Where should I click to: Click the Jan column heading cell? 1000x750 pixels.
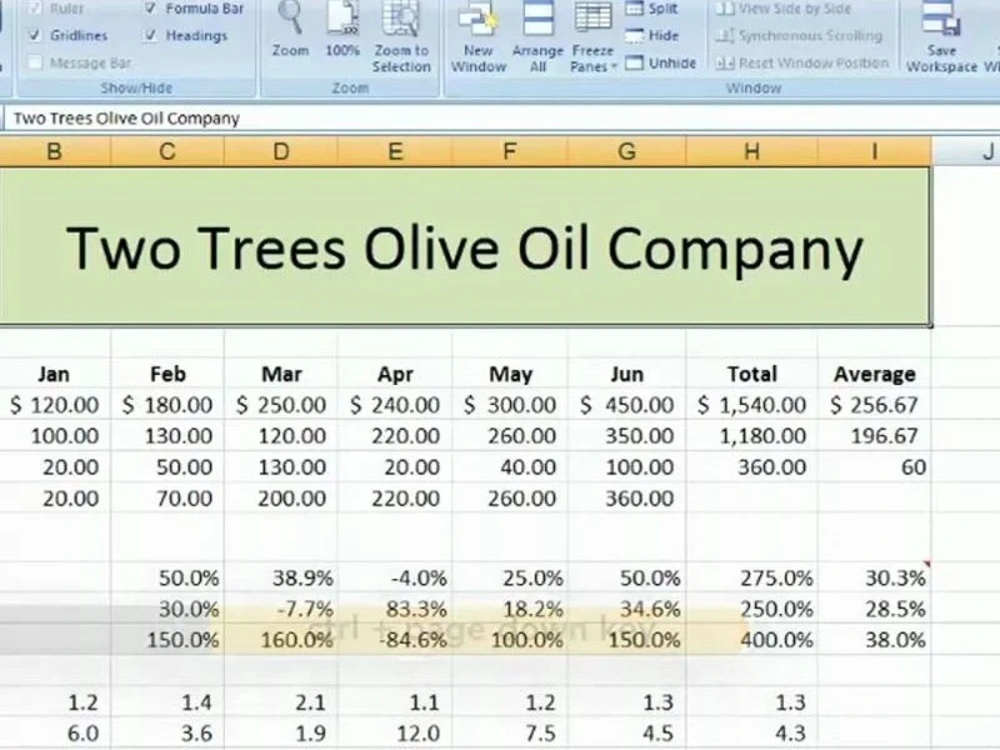pyautogui.click(x=55, y=374)
